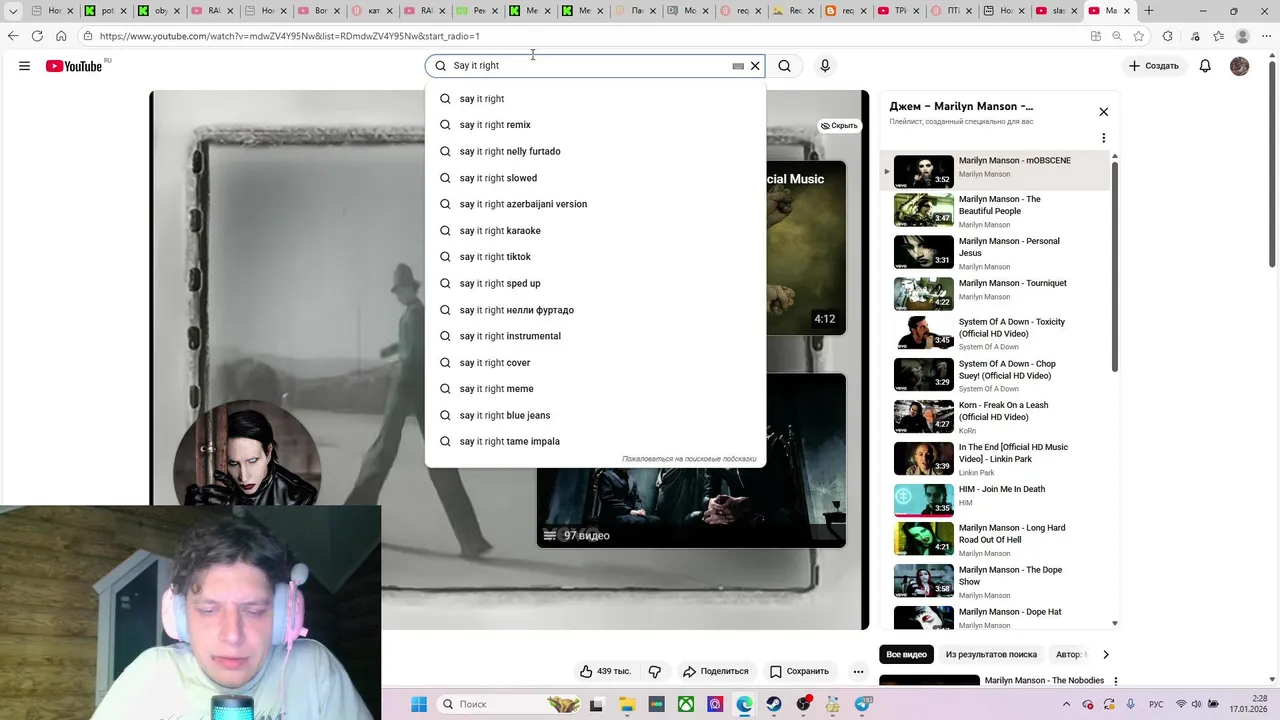Open the tab search dropdown arrow
1280x720 pixels.
pos(13,11)
